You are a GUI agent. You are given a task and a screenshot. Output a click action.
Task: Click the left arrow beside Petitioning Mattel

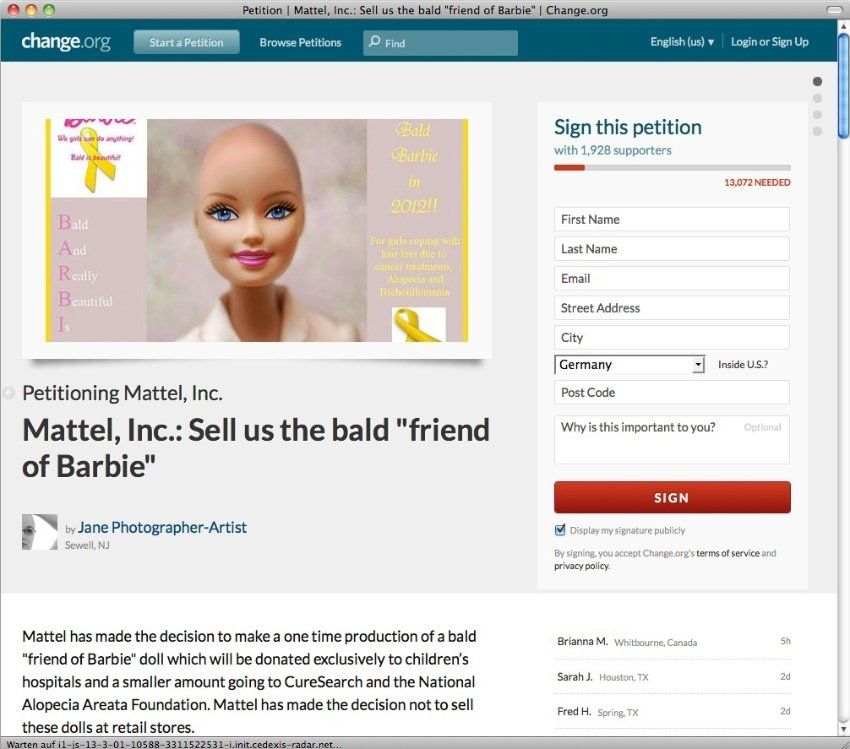click(8, 392)
